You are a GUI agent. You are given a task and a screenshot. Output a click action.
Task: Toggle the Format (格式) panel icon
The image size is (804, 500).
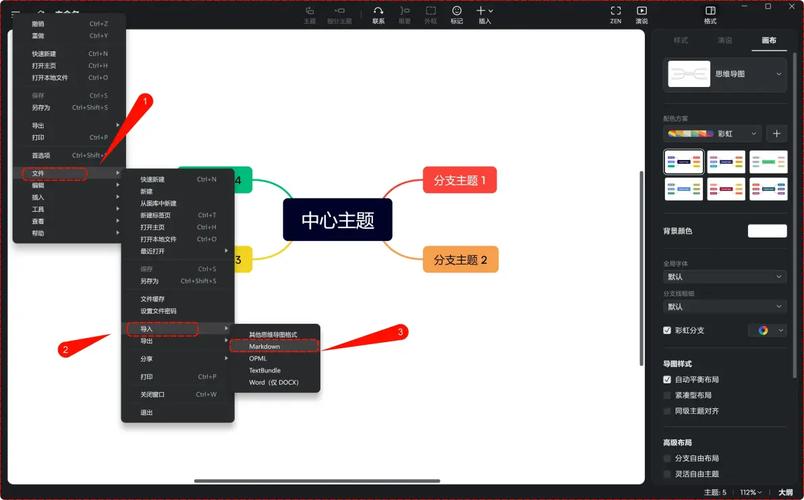[710, 11]
